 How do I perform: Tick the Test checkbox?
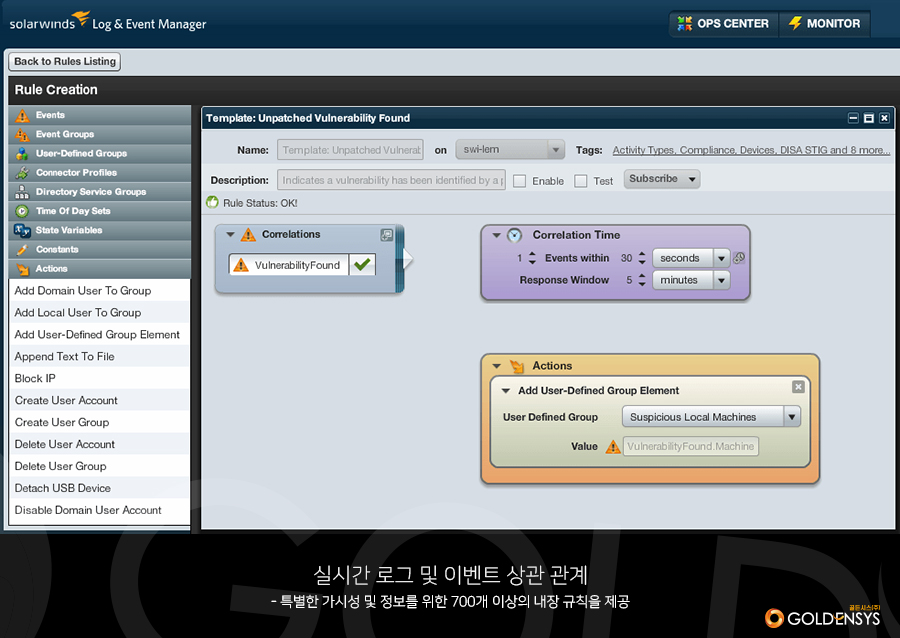coord(581,181)
